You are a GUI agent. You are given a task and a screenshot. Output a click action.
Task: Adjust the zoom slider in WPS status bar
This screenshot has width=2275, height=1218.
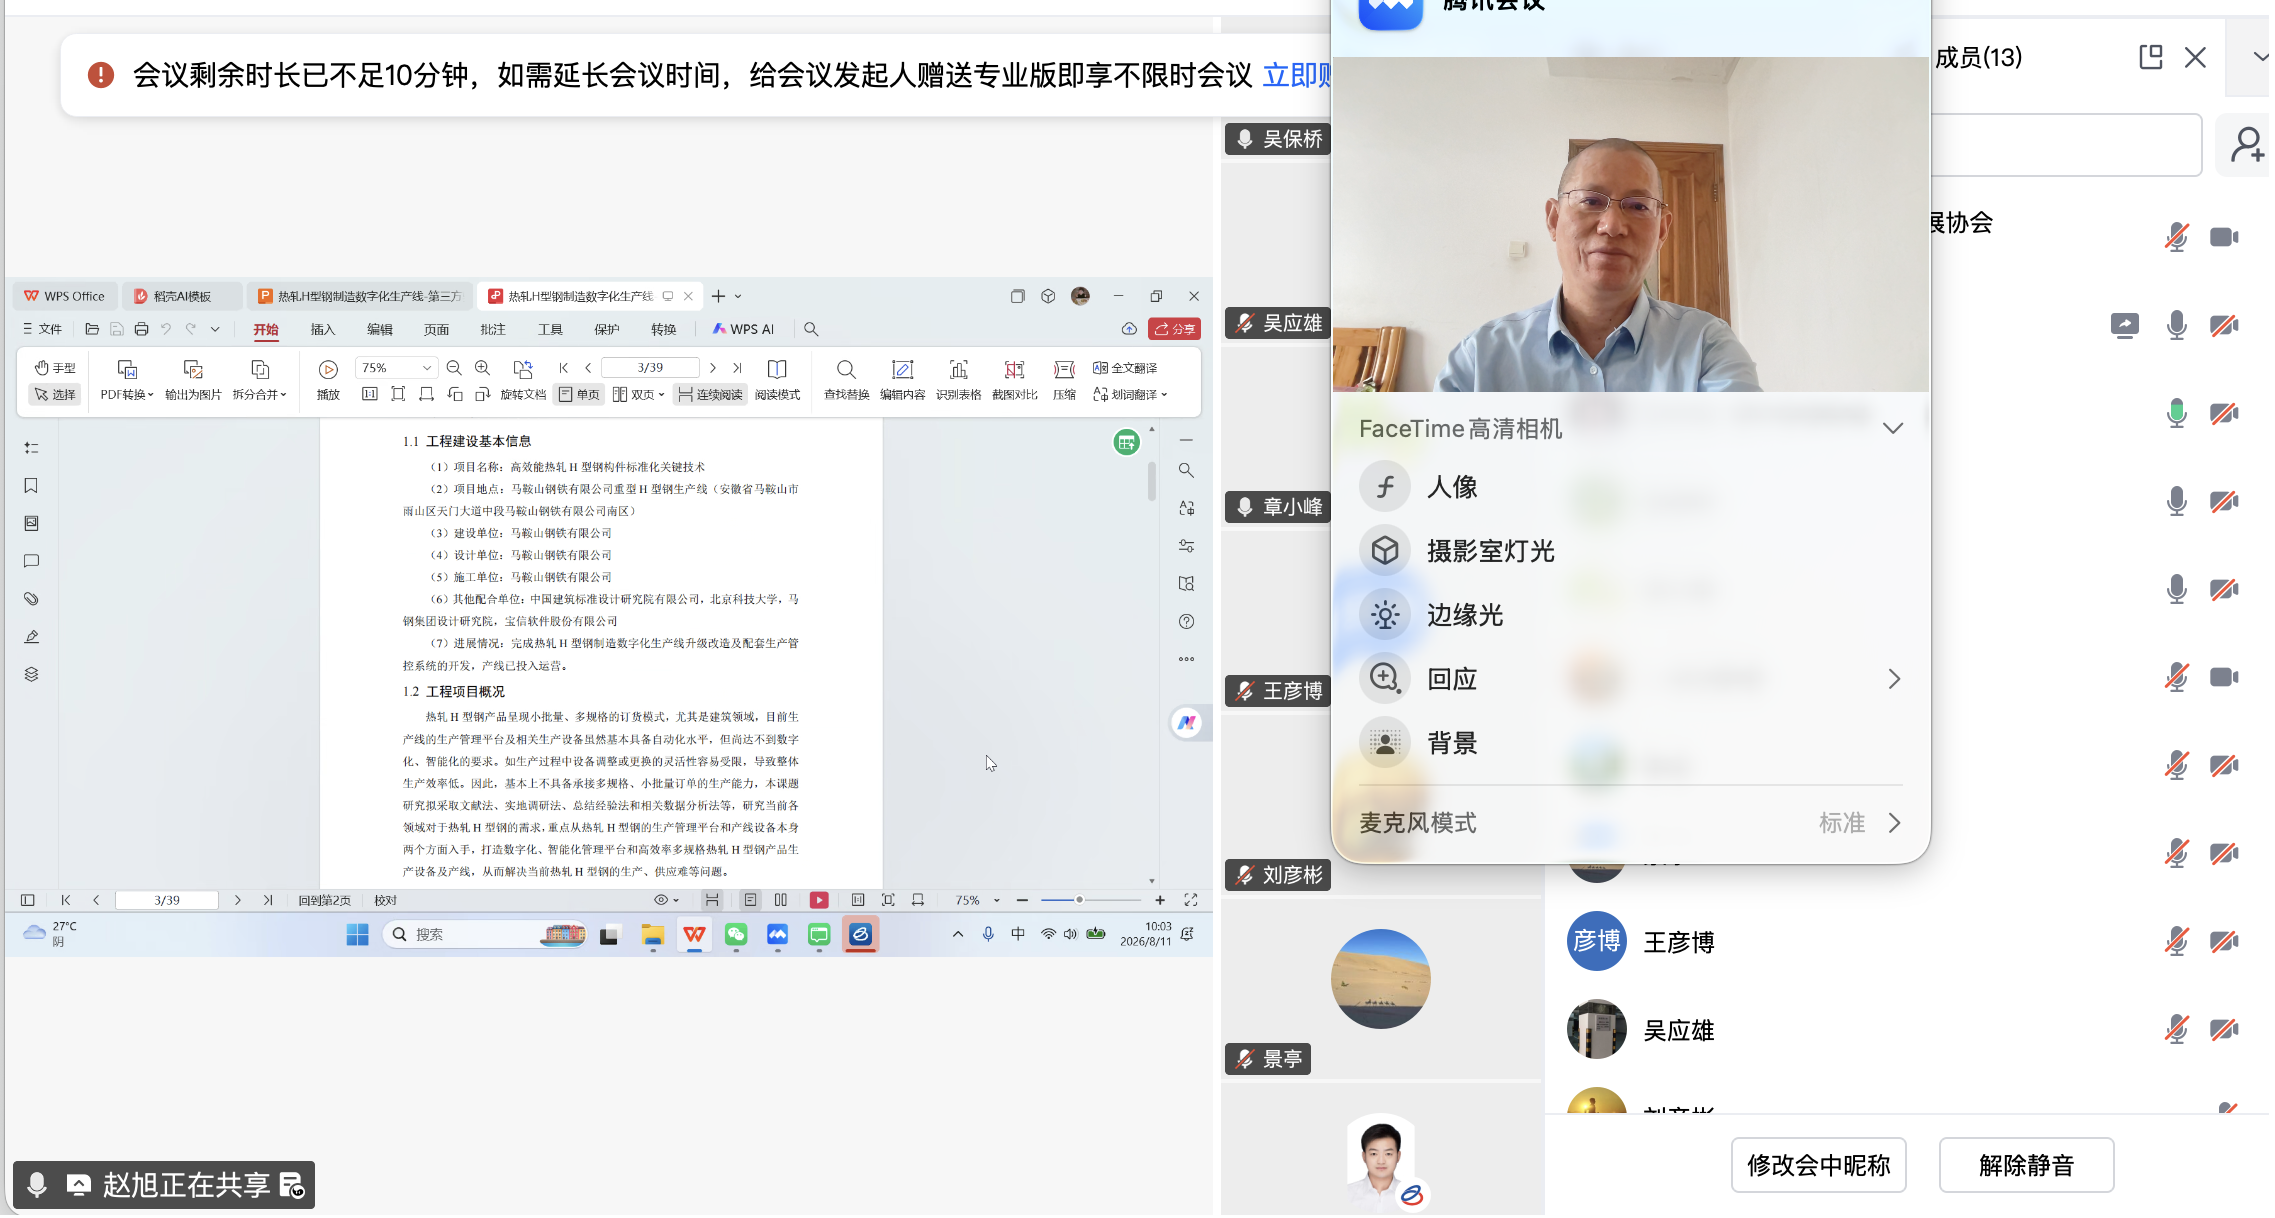point(1080,900)
